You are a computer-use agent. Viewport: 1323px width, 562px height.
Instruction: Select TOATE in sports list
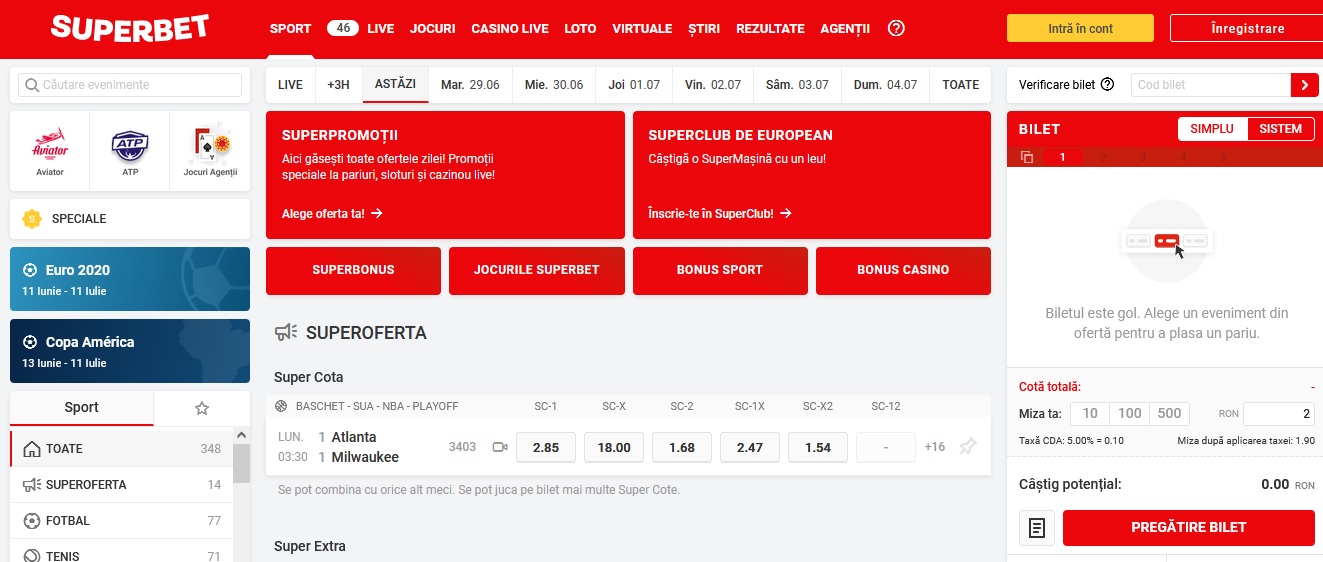click(122, 449)
